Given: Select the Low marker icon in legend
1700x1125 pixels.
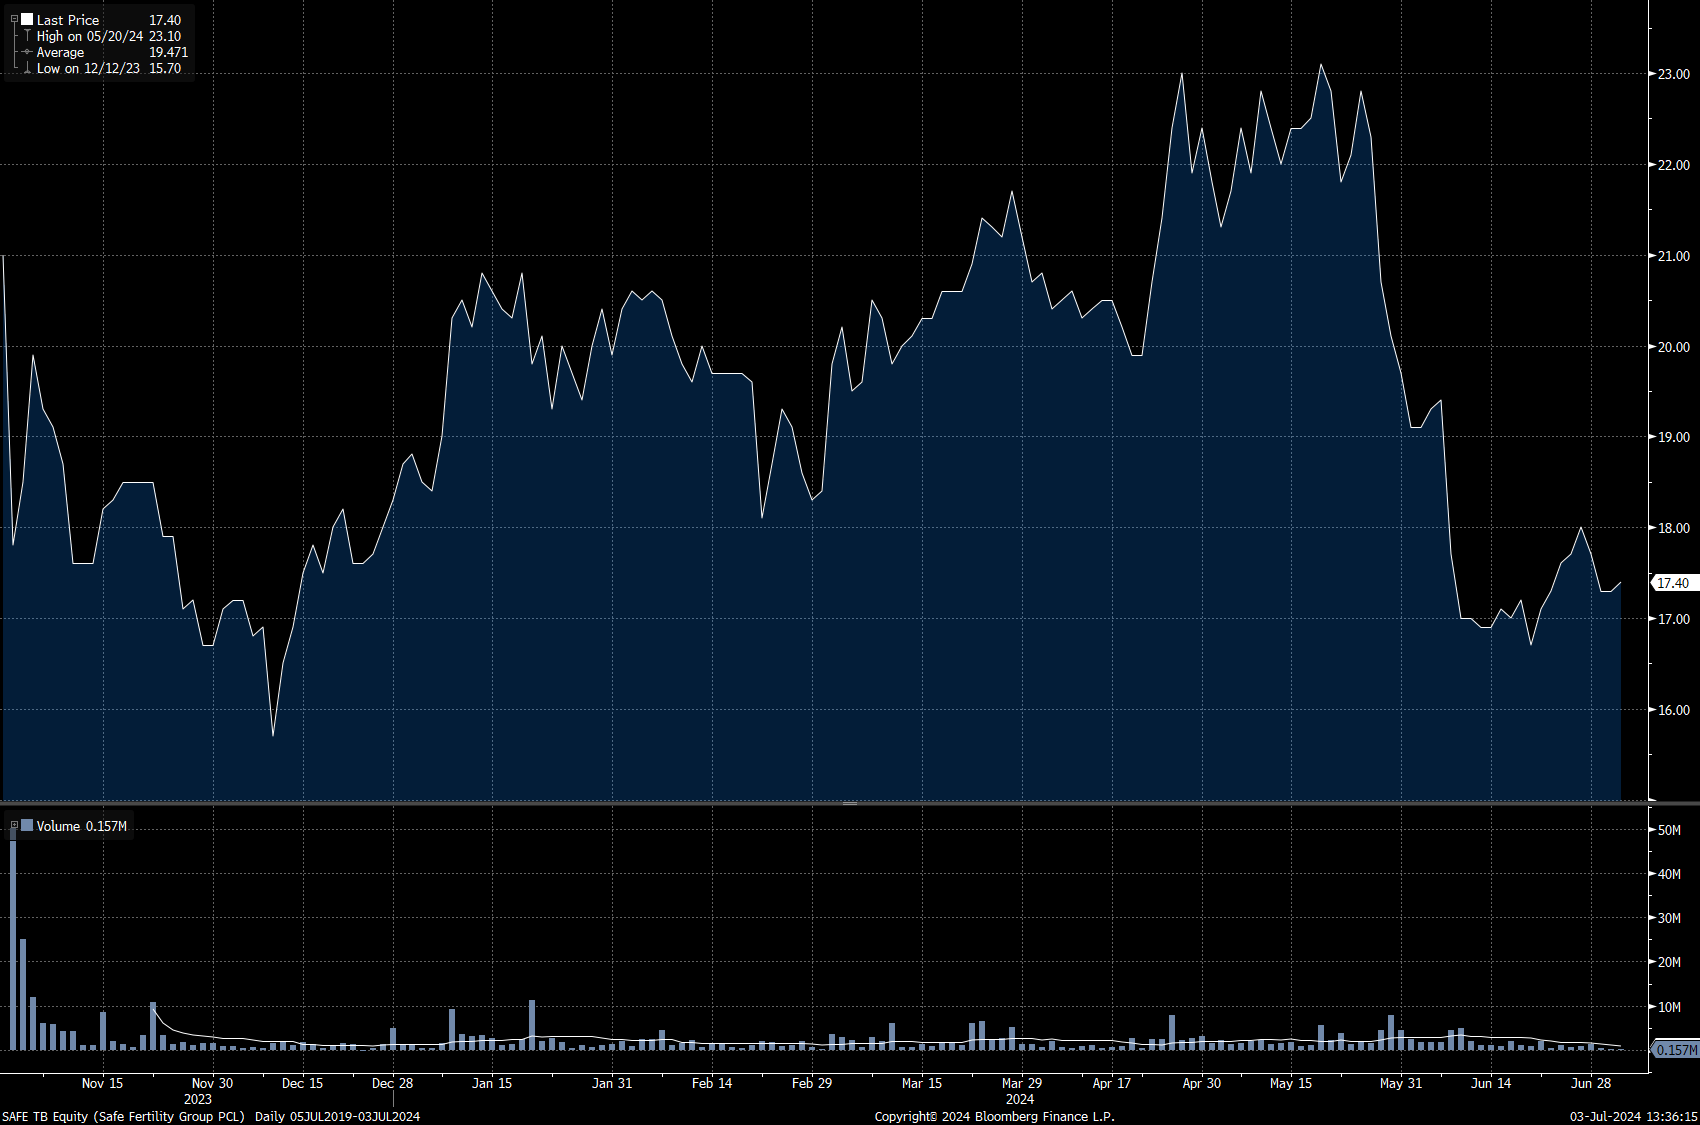Looking at the screenshot, I should [27, 68].
